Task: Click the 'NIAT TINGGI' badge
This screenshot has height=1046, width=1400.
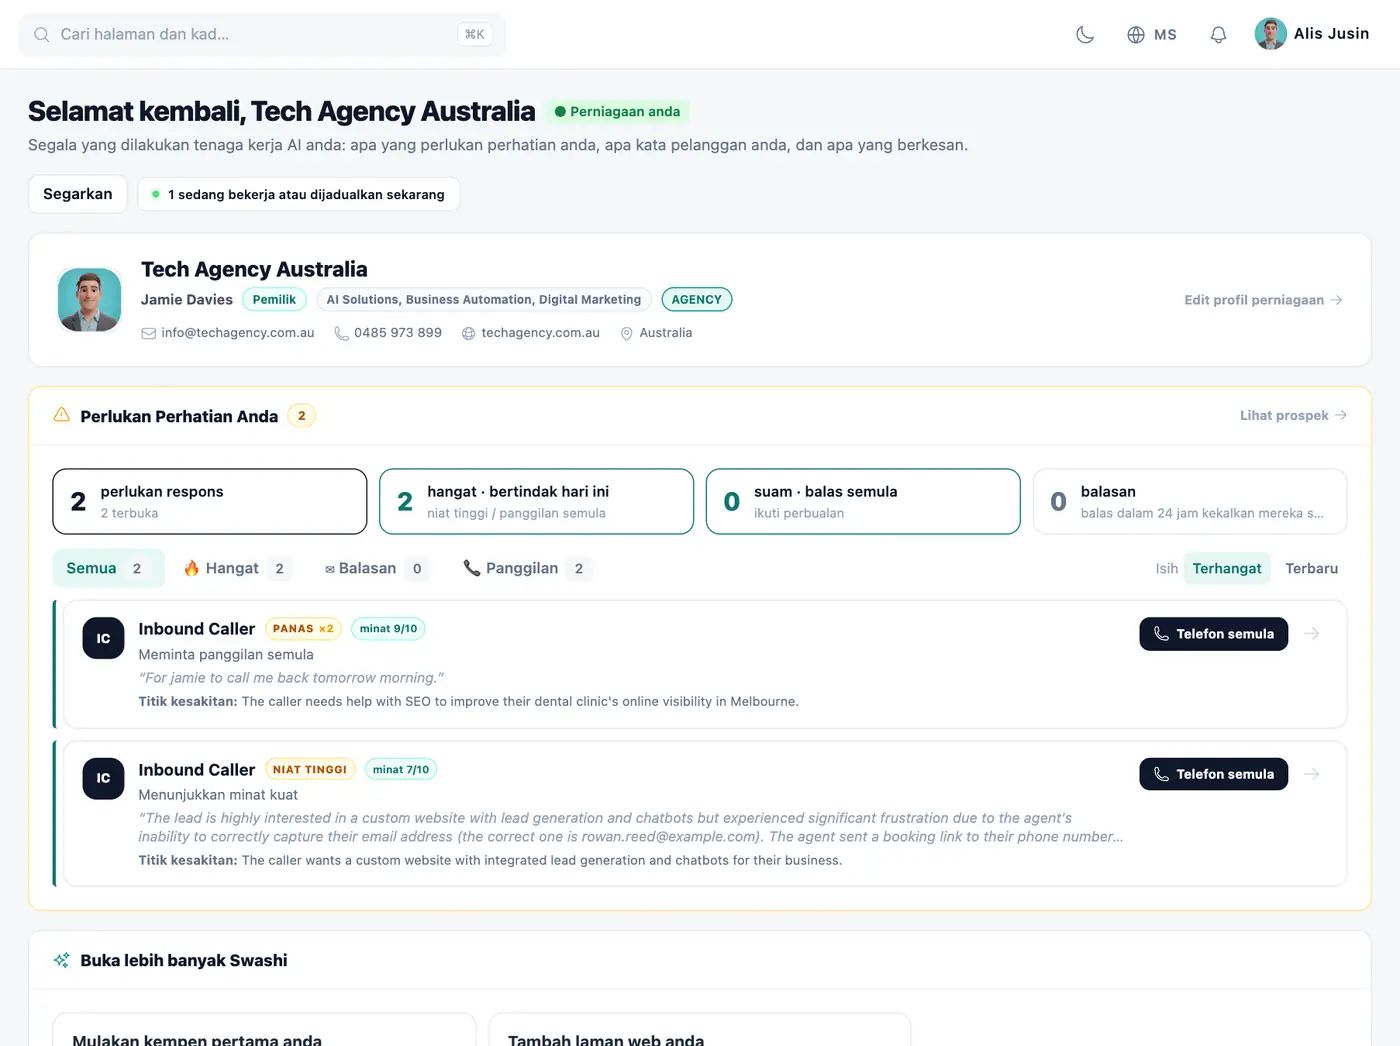Action: click(310, 769)
